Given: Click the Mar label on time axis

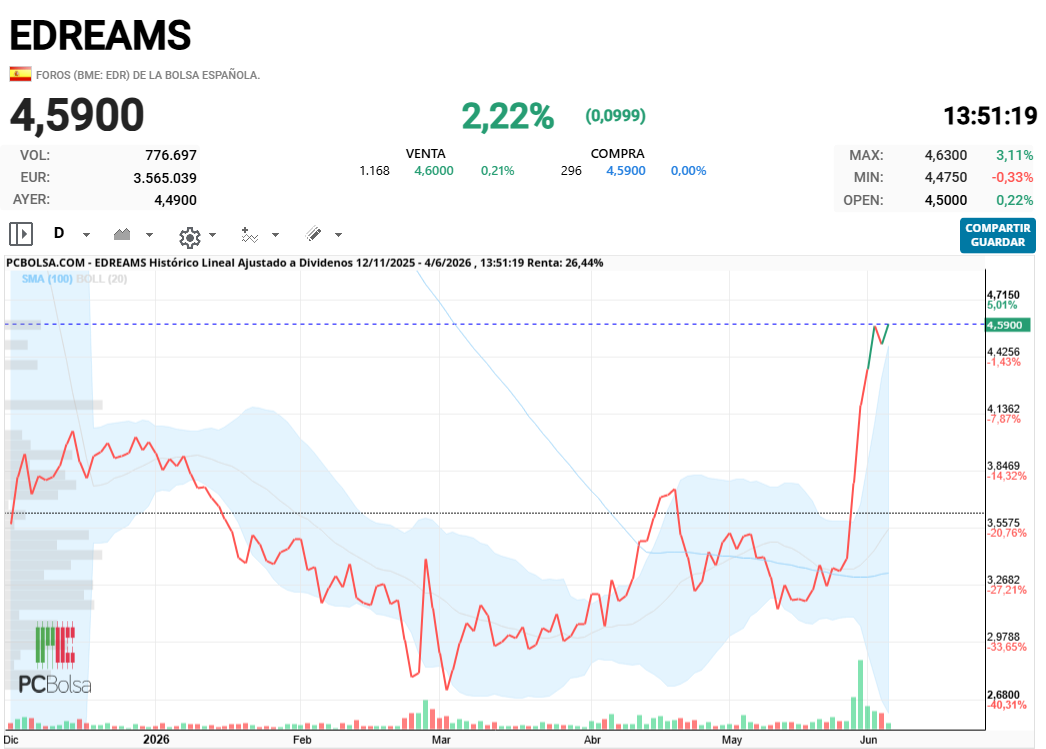Looking at the screenshot, I should click(x=441, y=740).
